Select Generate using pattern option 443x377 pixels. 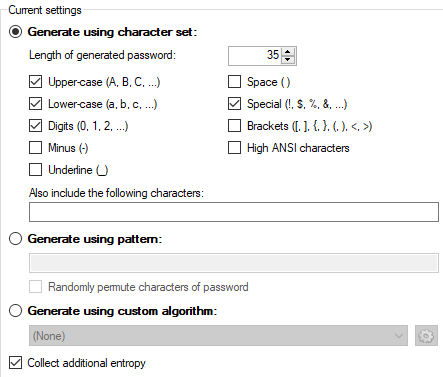point(15,239)
